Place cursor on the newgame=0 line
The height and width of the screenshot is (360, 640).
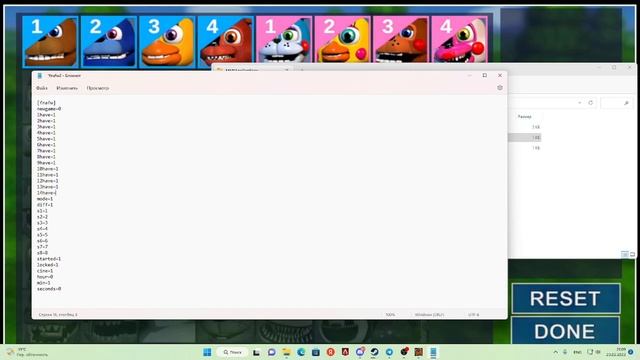[49, 109]
